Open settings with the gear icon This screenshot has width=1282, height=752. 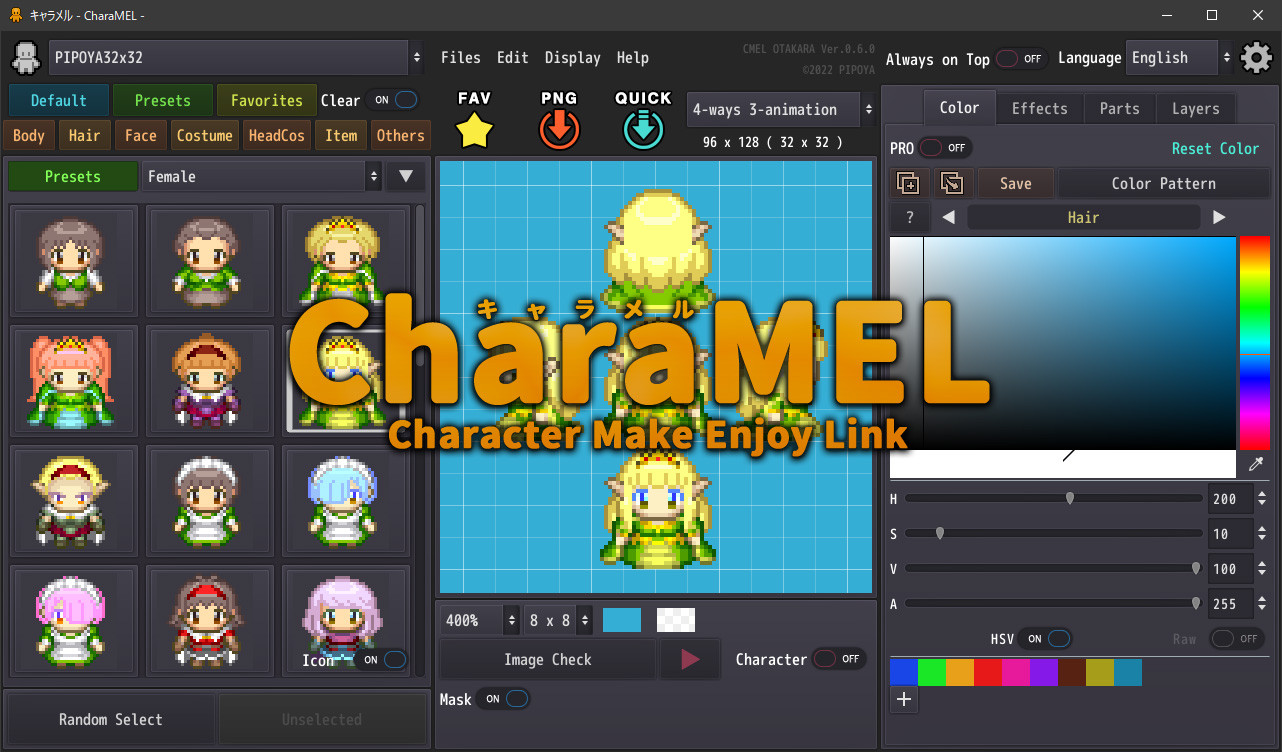1256,58
